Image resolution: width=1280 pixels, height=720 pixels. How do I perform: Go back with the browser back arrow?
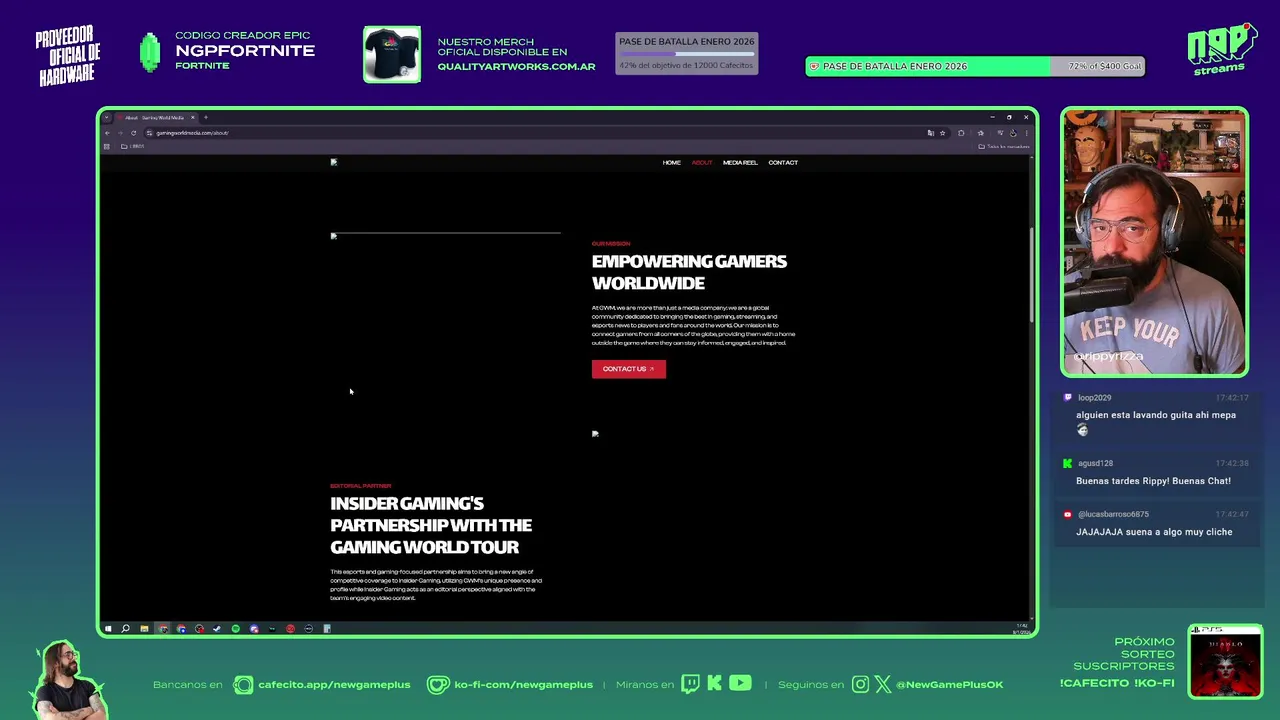108,133
